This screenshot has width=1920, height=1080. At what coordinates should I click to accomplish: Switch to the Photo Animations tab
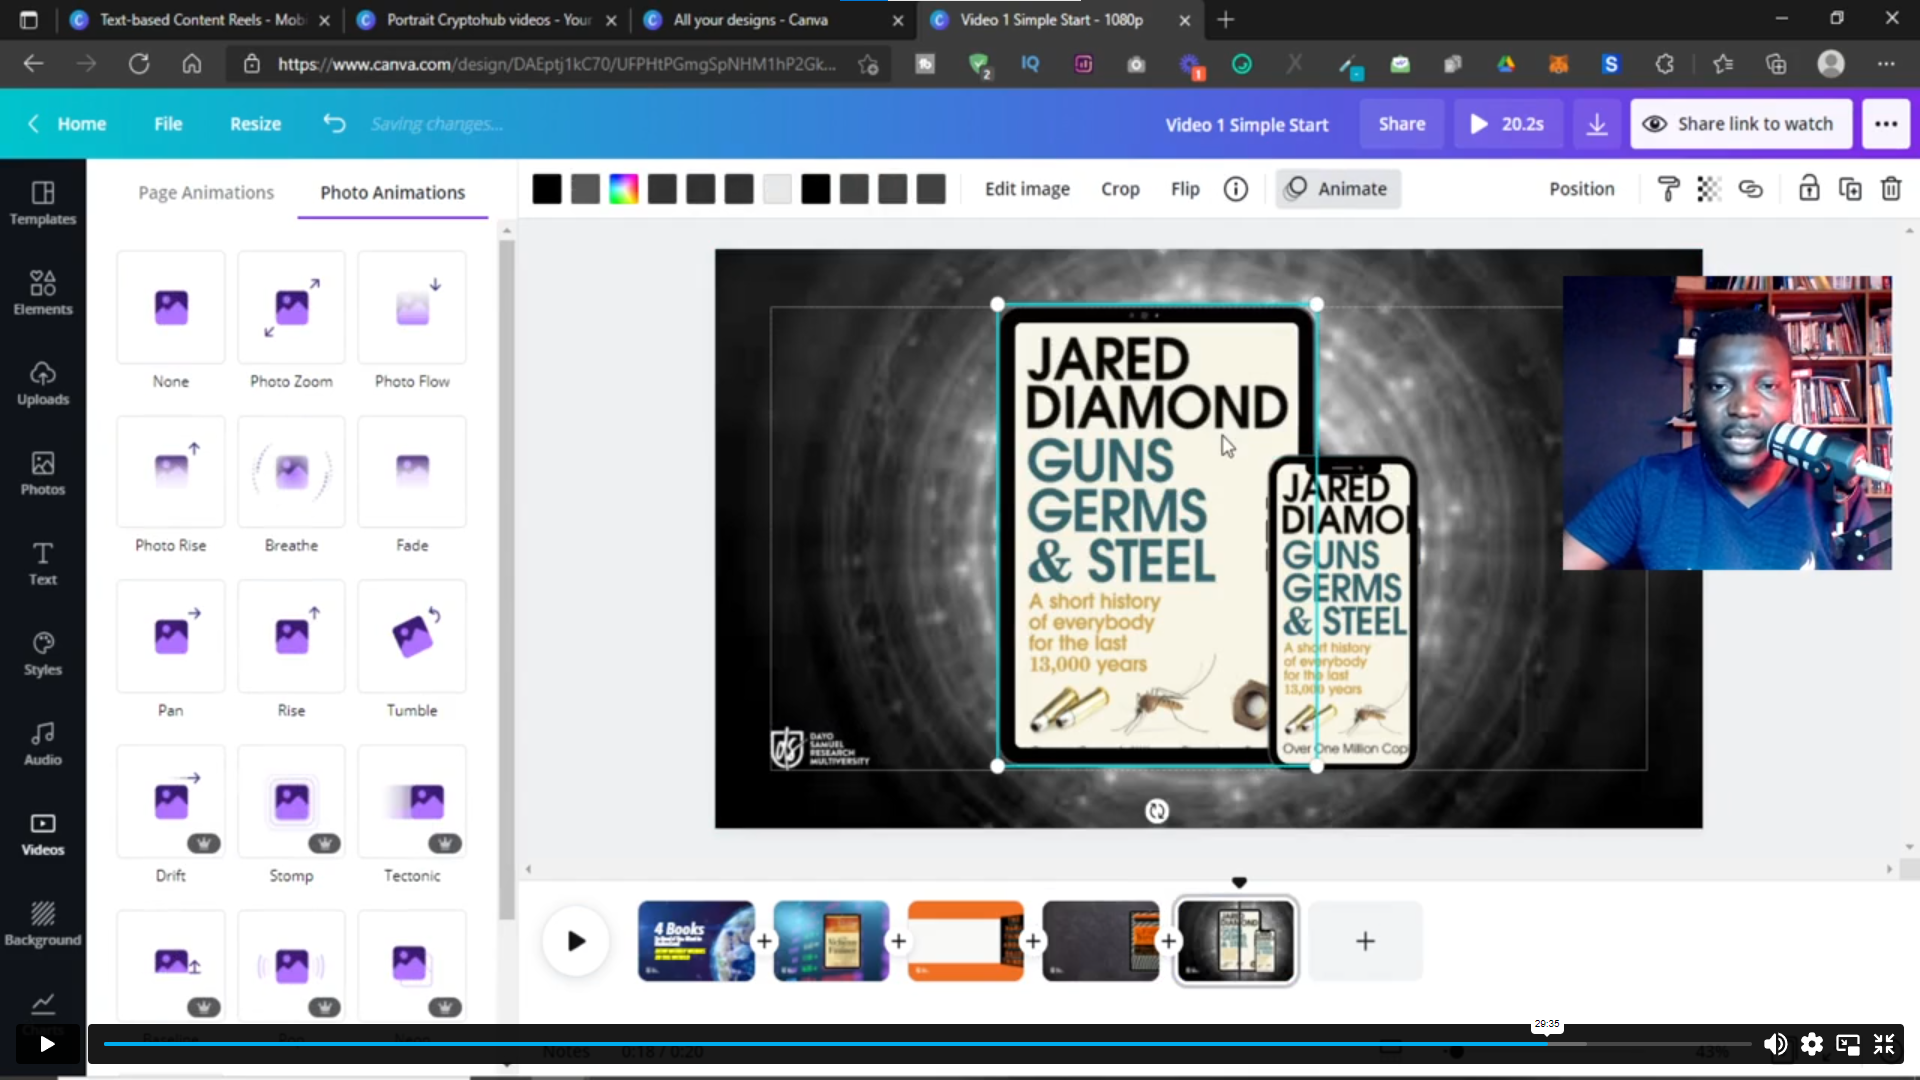point(393,191)
